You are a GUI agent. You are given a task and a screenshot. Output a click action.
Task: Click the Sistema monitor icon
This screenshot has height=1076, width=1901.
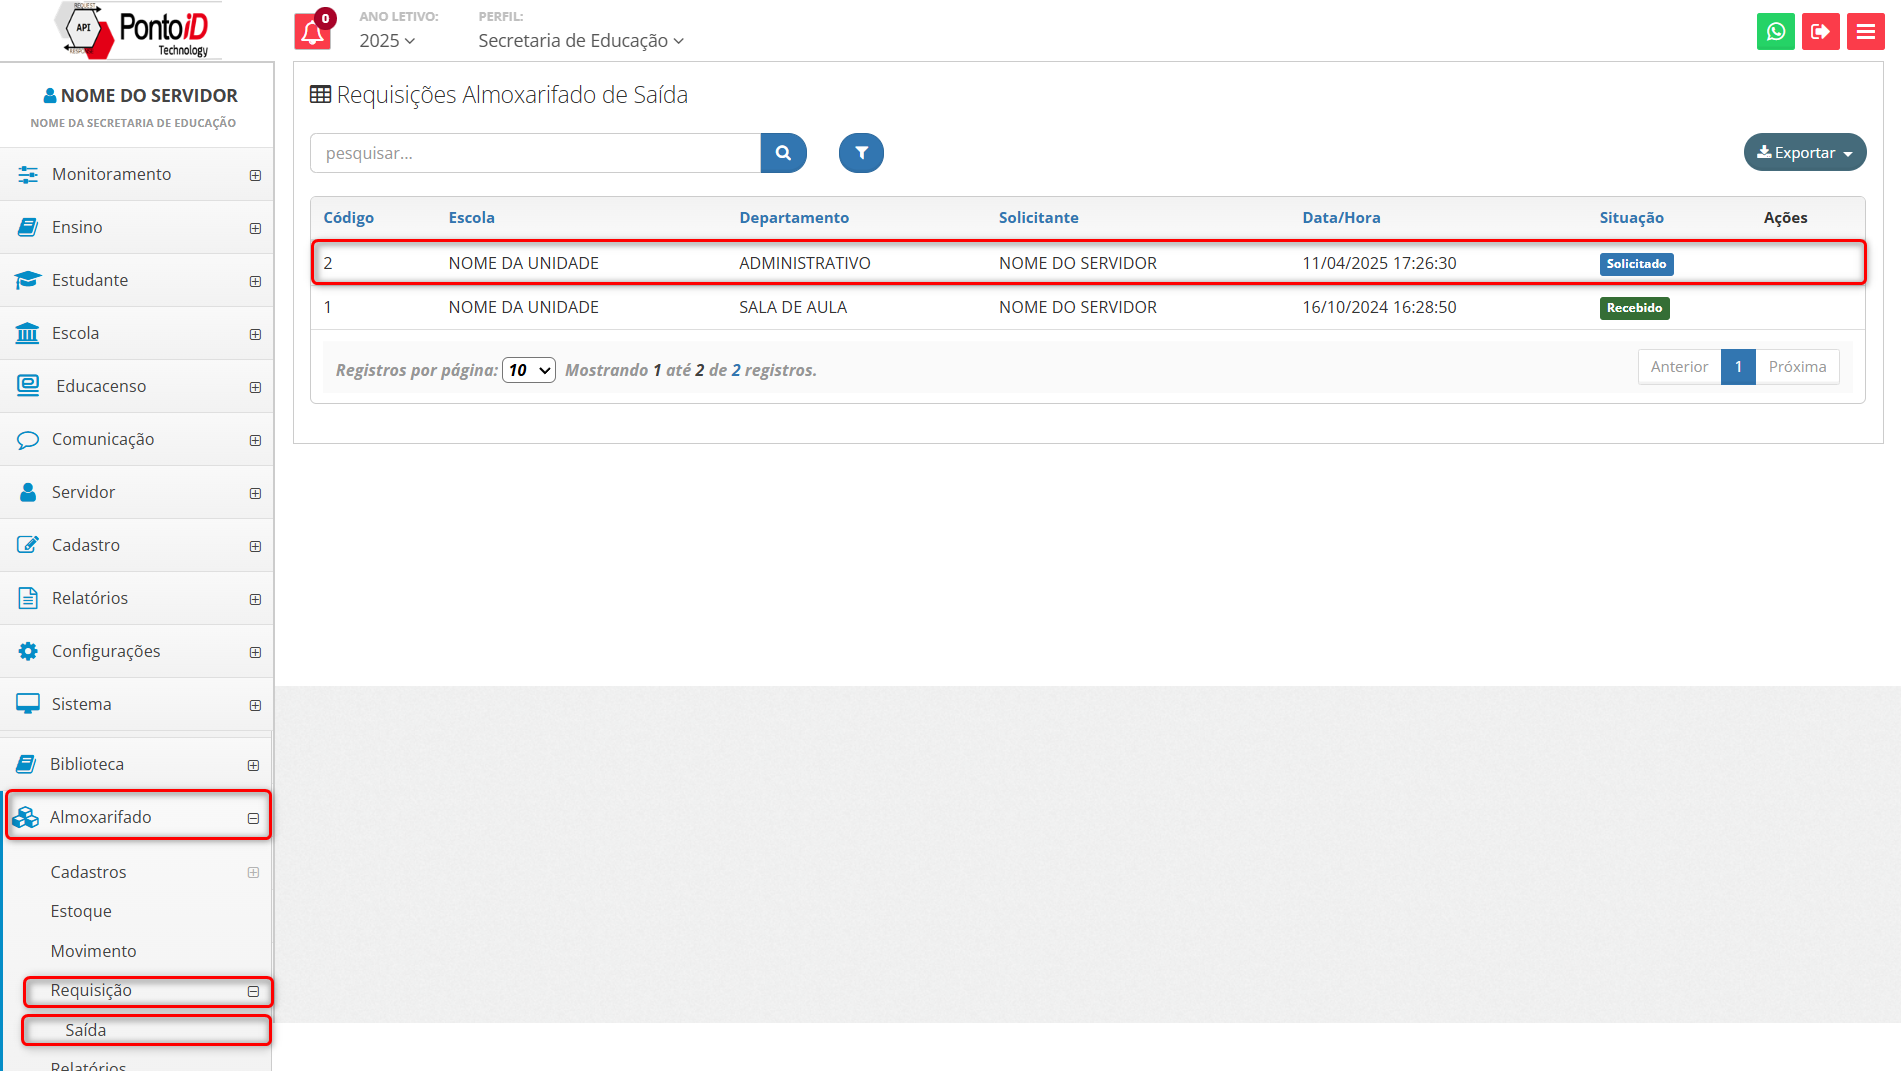point(28,704)
